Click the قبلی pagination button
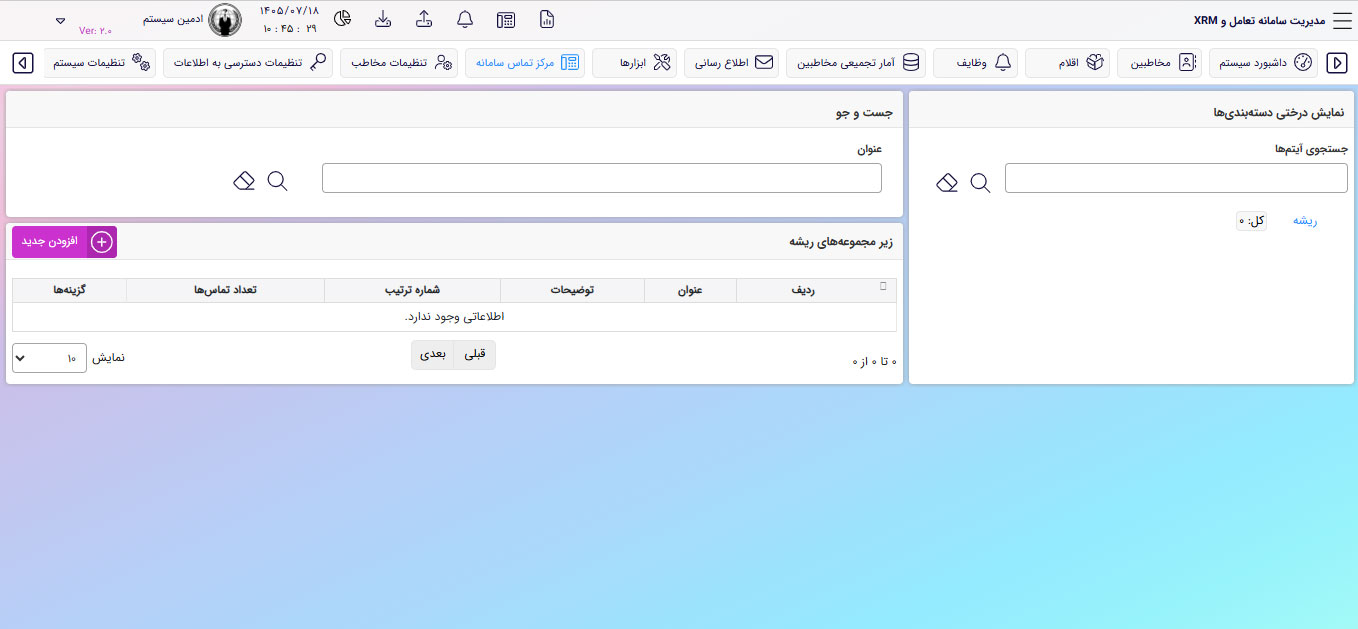 (474, 355)
